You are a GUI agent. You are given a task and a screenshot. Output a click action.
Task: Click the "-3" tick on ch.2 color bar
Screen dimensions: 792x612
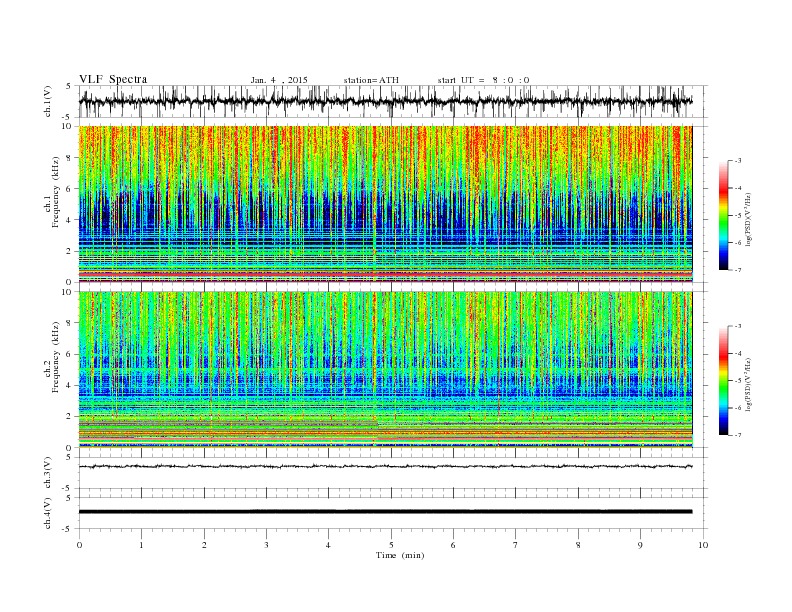[x=738, y=326]
